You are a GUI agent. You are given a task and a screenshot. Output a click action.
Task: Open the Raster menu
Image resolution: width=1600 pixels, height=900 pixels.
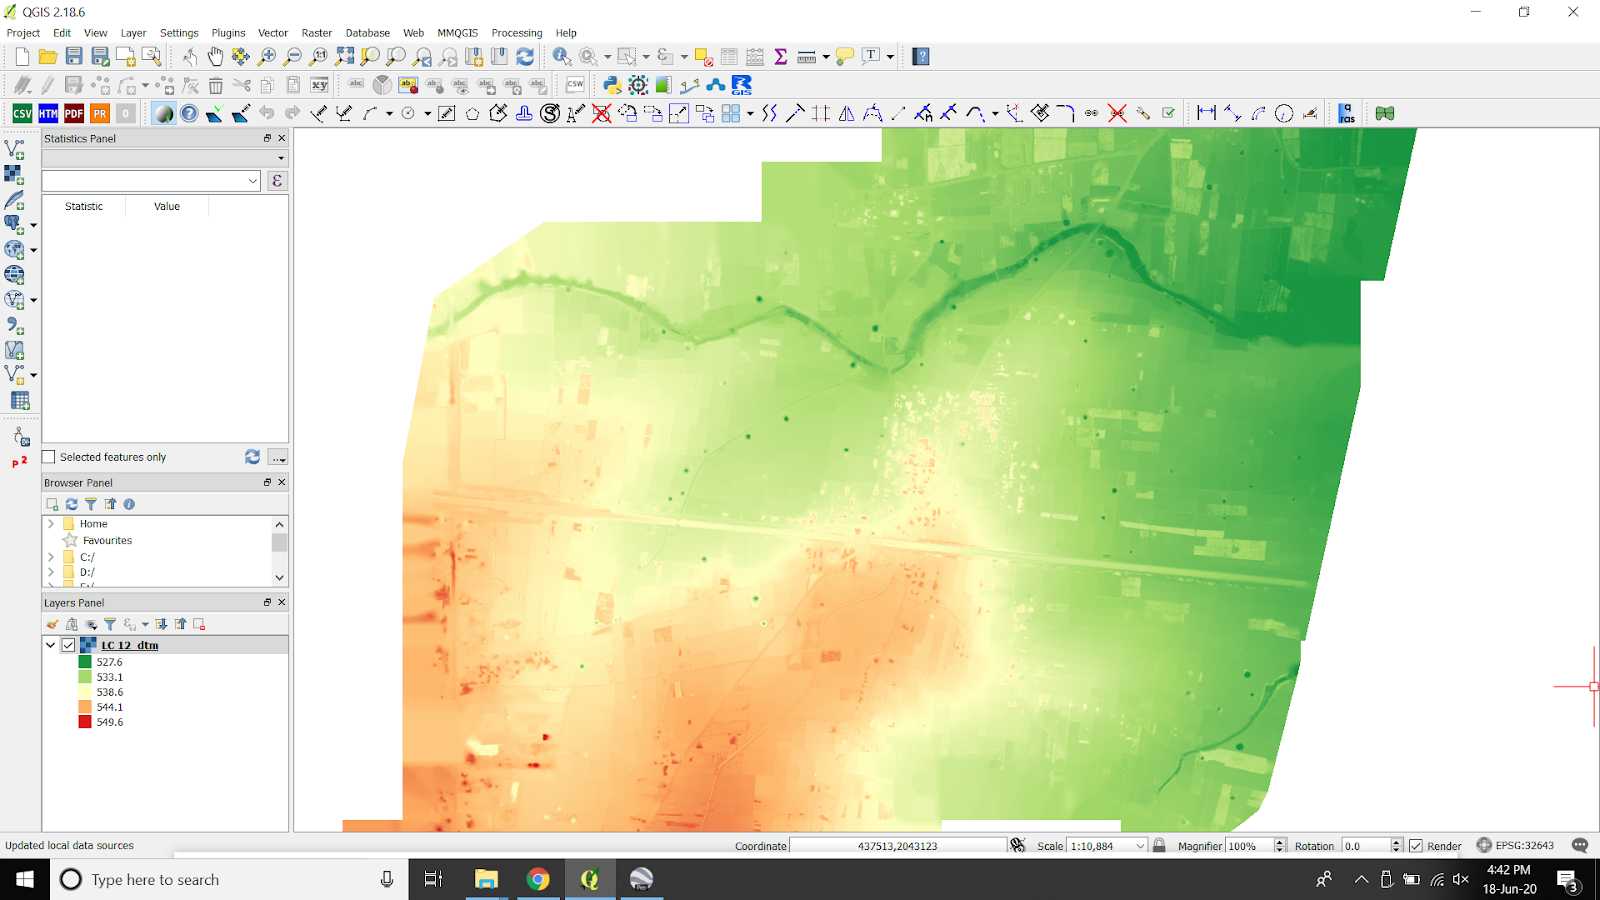(x=317, y=33)
